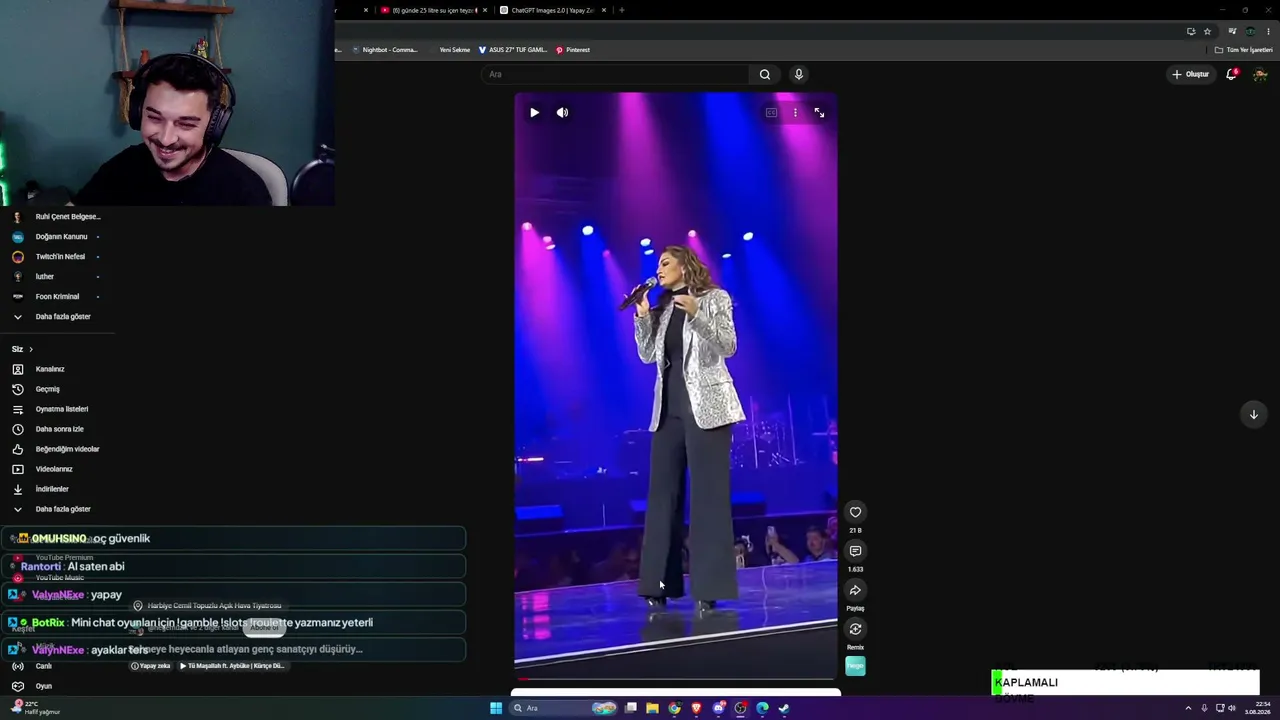
Task: Remix this Shorts video
Action: point(855,629)
